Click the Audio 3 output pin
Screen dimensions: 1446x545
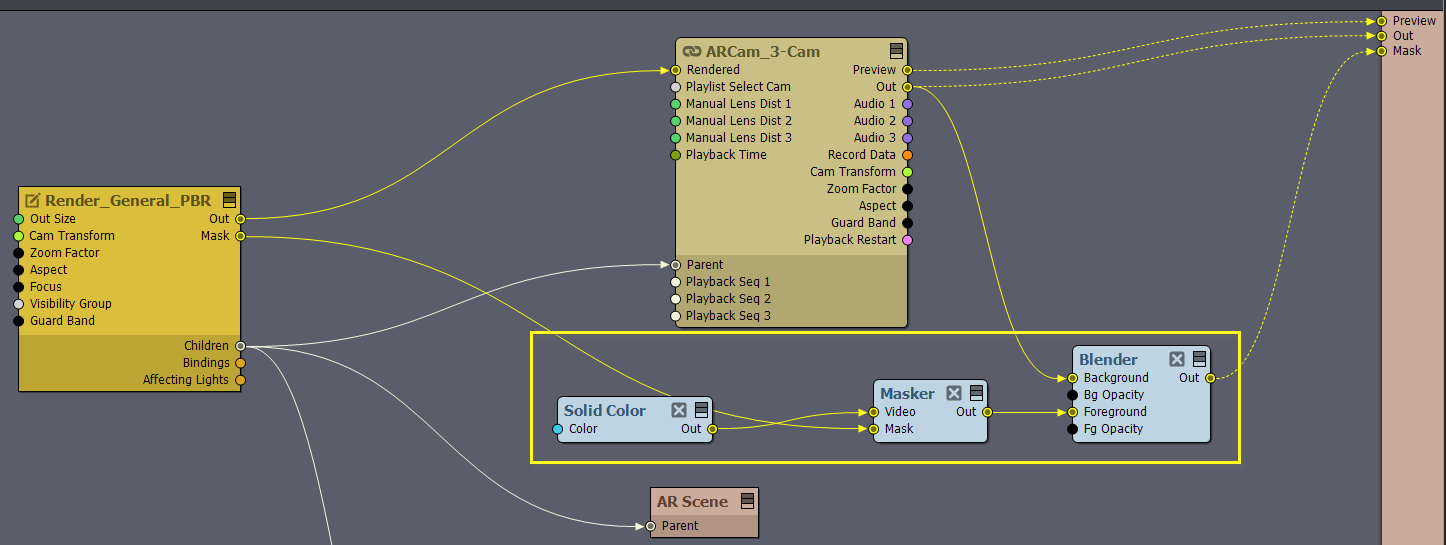(x=907, y=138)
